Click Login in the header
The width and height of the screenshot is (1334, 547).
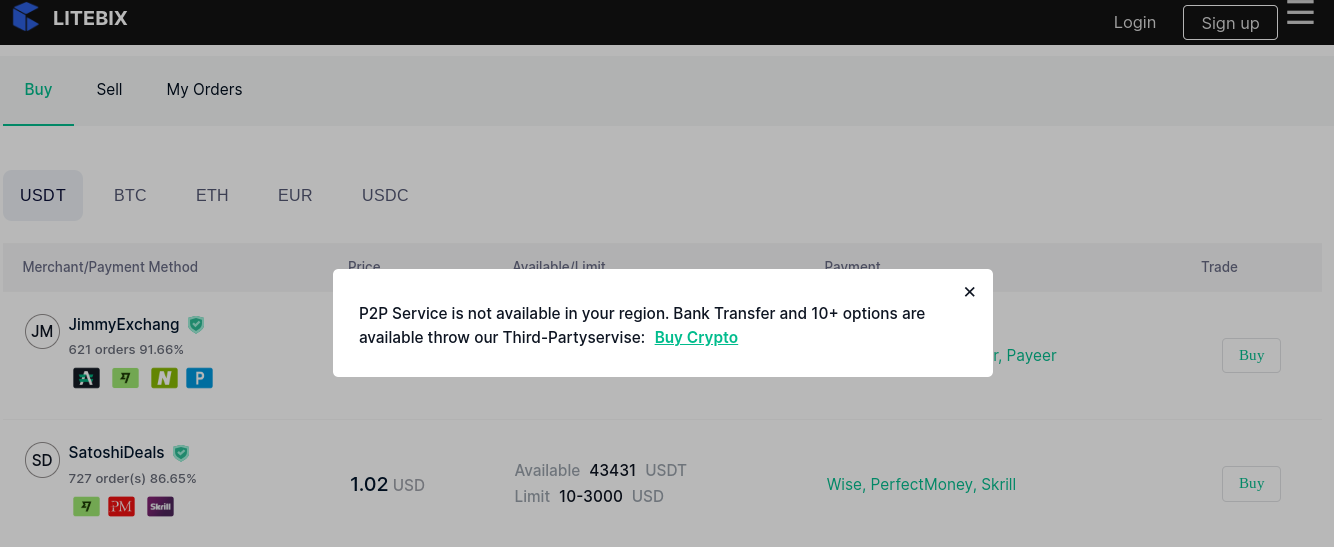click(1135, 22)
